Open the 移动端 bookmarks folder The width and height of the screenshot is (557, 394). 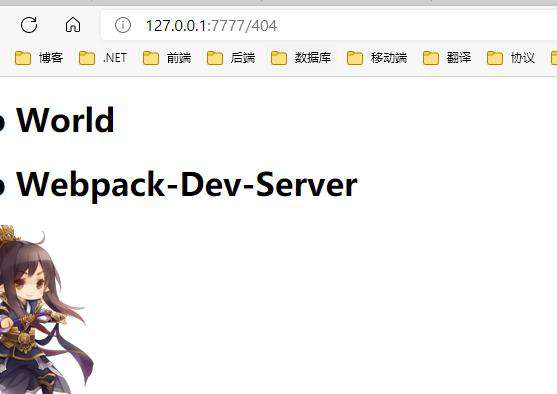pos(377,58)
